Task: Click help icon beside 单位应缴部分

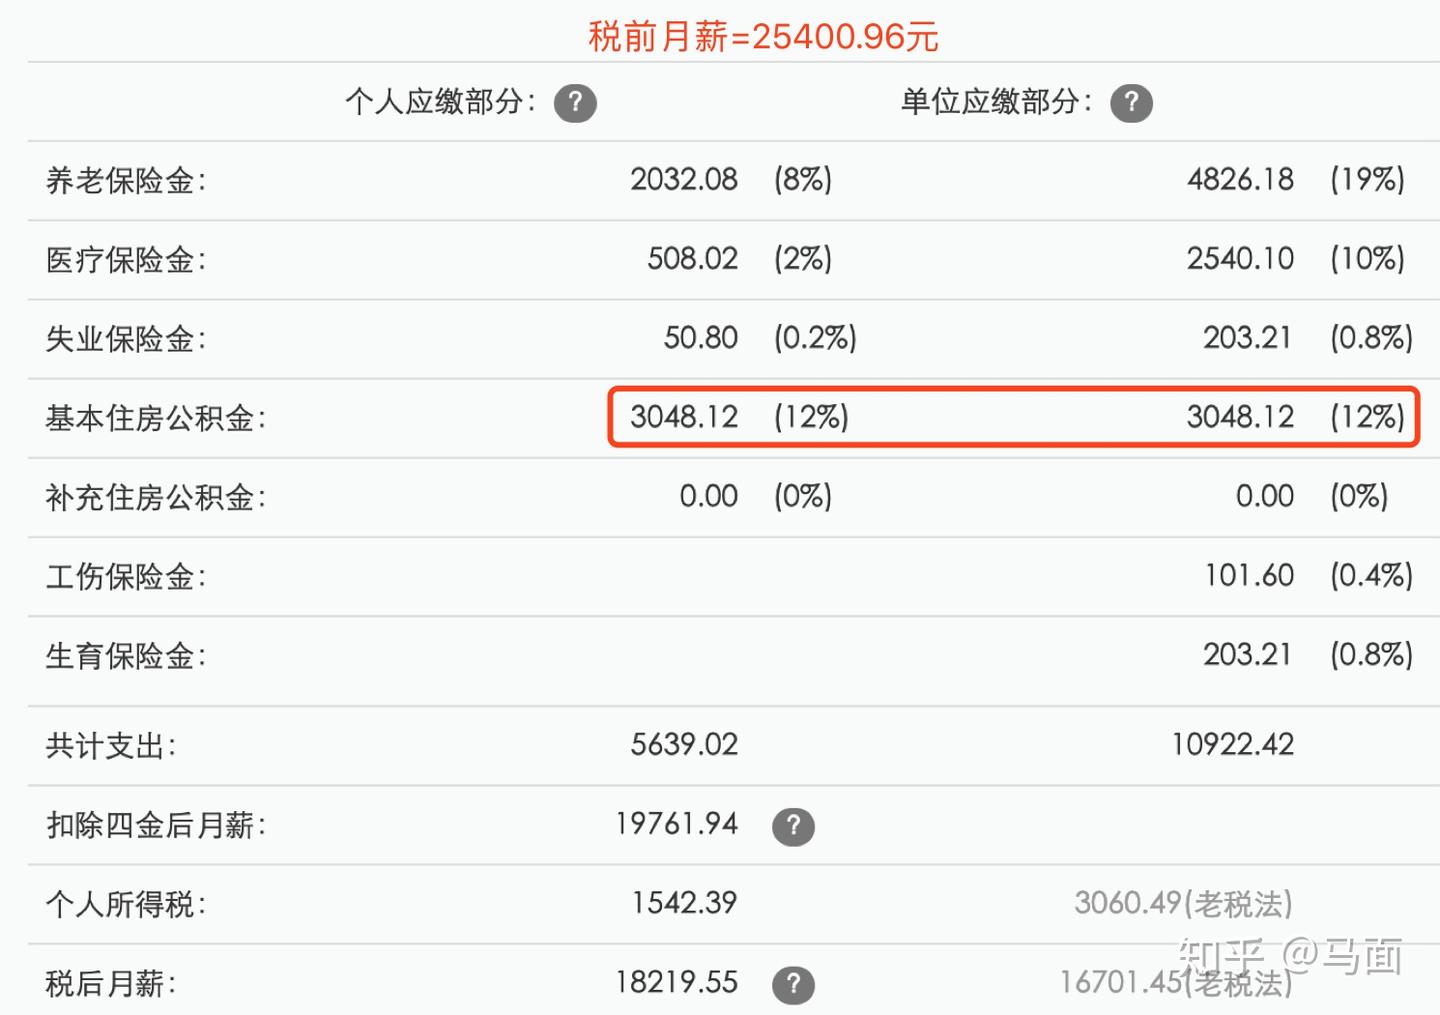Action: (1131, 103)
